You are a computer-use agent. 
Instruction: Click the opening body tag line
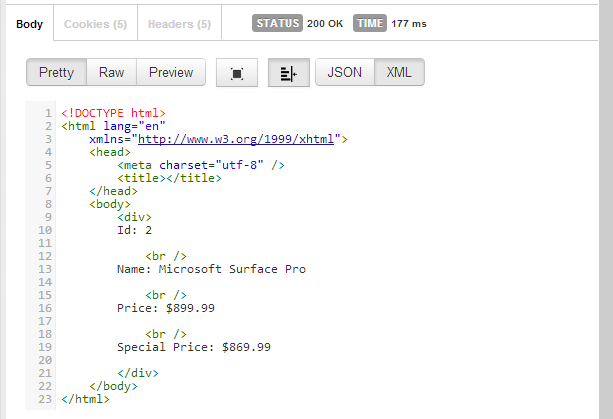point(110,204)
